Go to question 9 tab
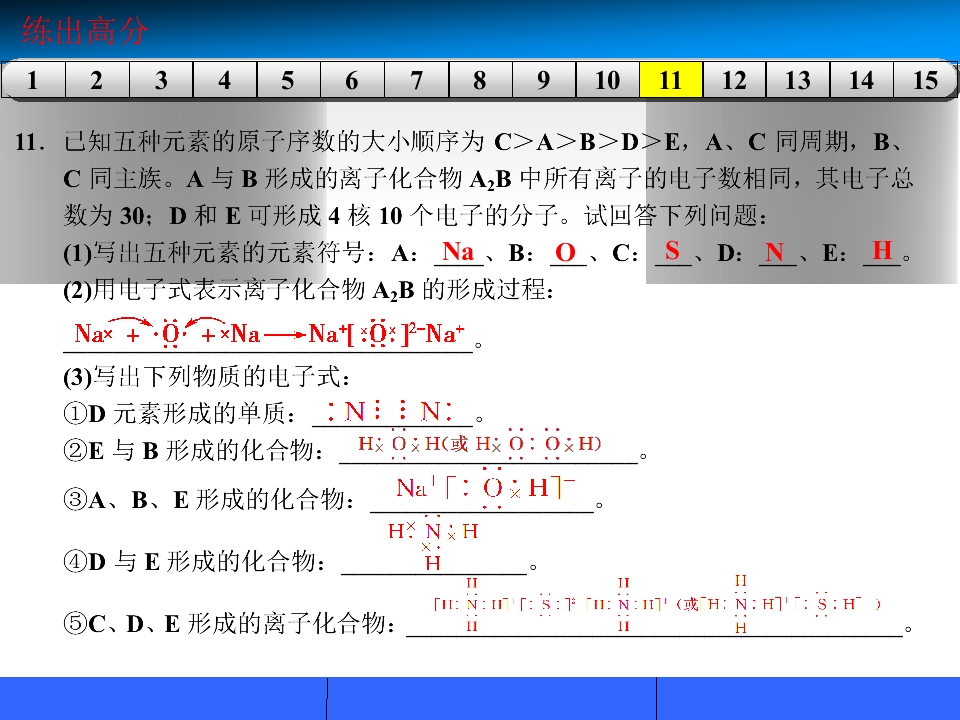This screenshot has width=960, height=720. pos(544,80)
